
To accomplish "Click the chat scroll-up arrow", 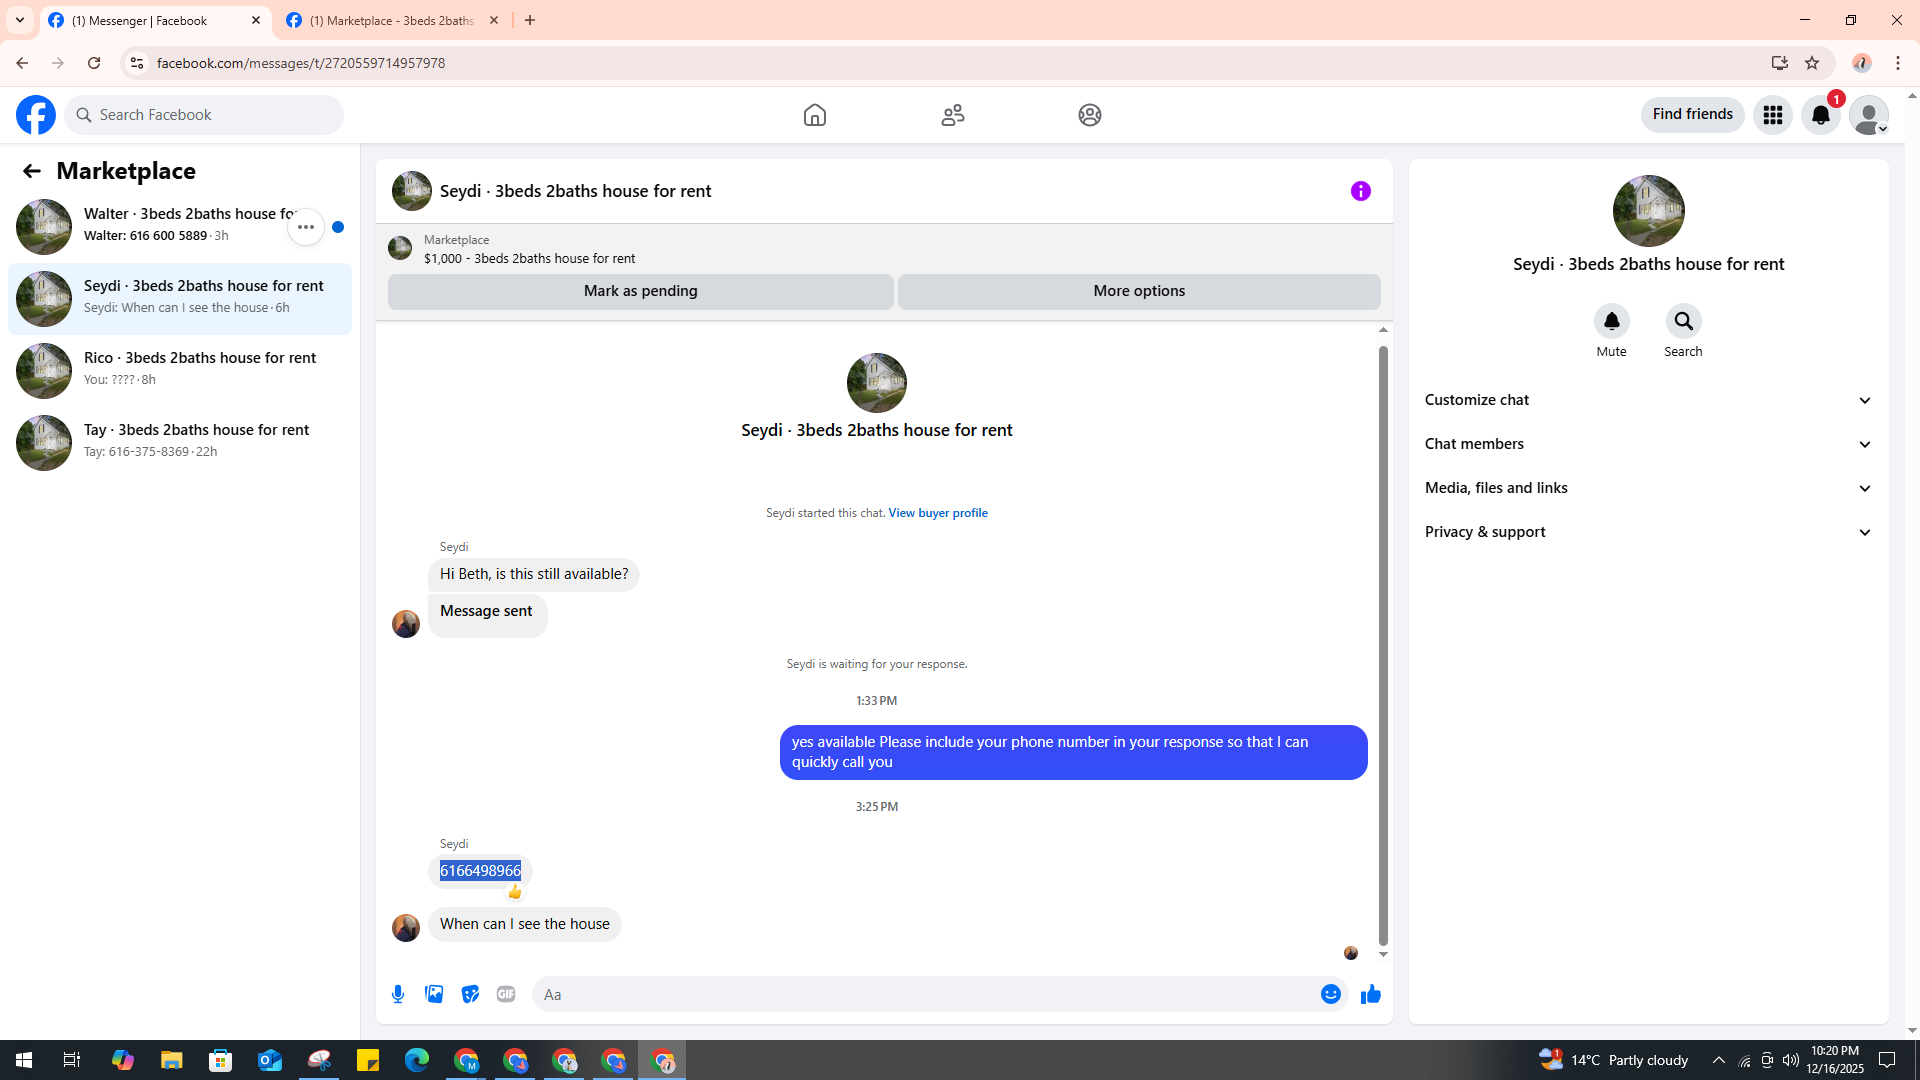I will coord(1383,330).
